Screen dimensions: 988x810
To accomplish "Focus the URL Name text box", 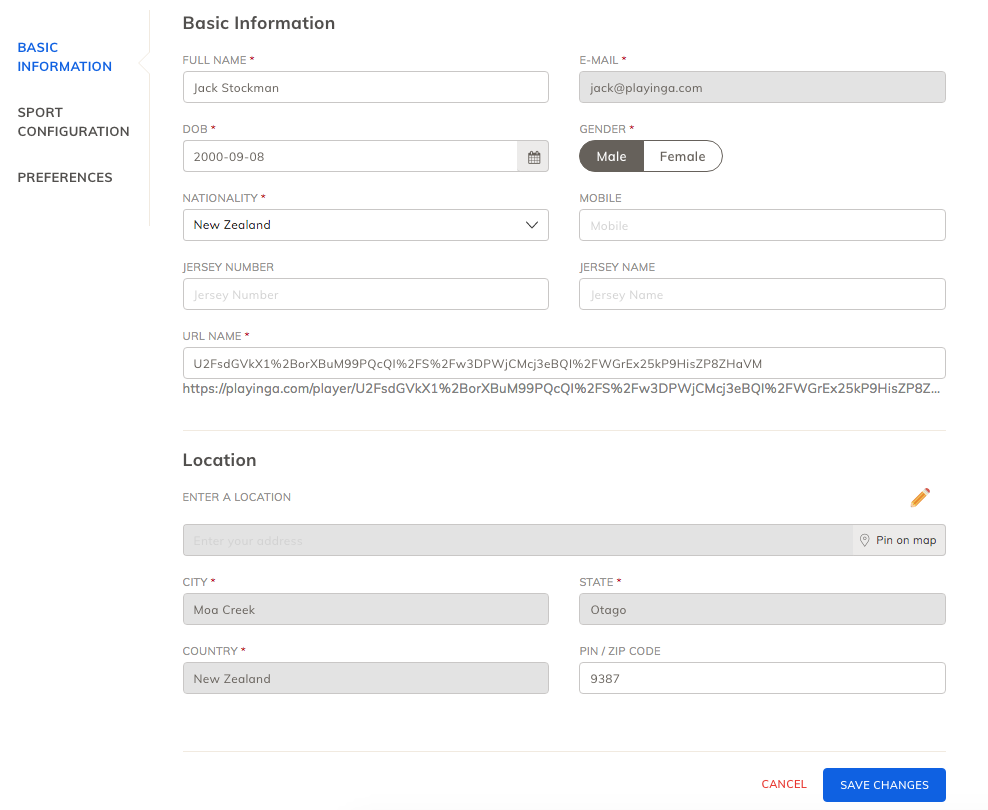I will coord(564,363).
